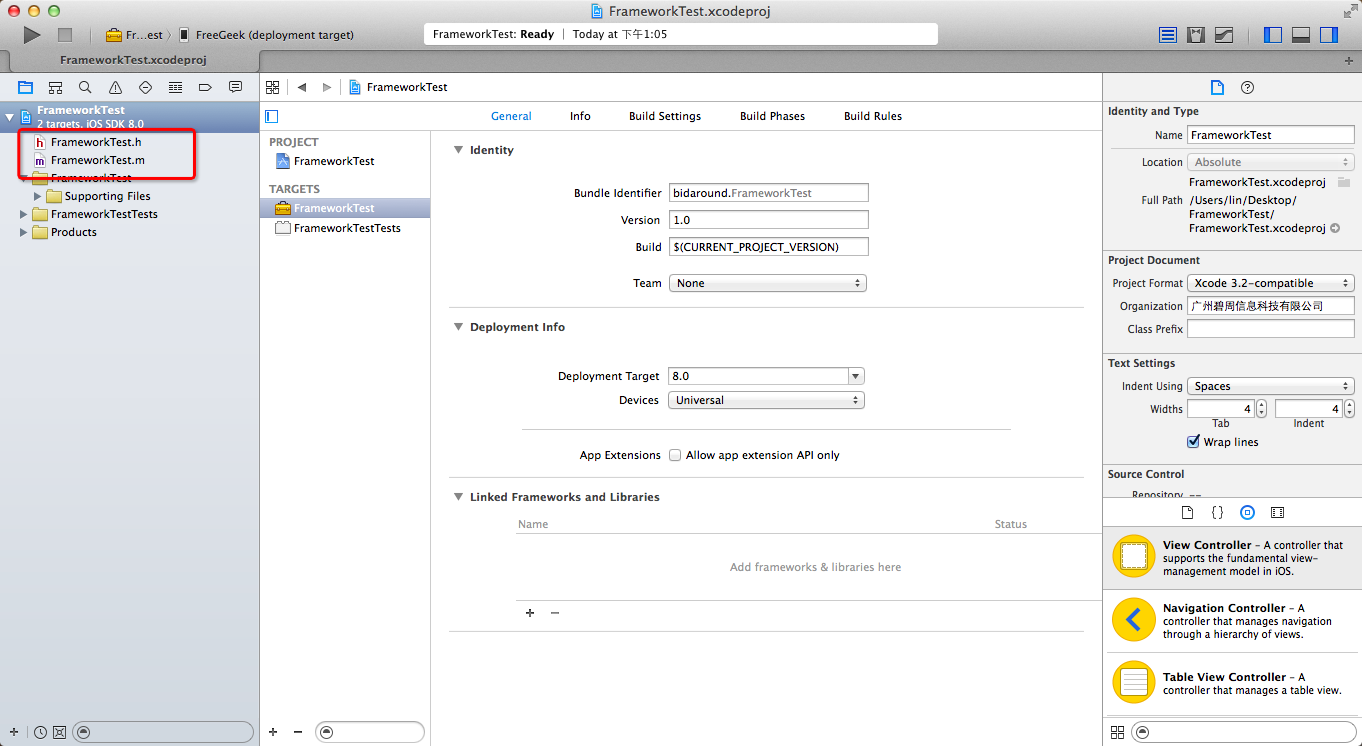Image resolution: width=1362 pixels, height=746 pixels.
Task: Go forward in editor history
Action: [x=326, y=87]
